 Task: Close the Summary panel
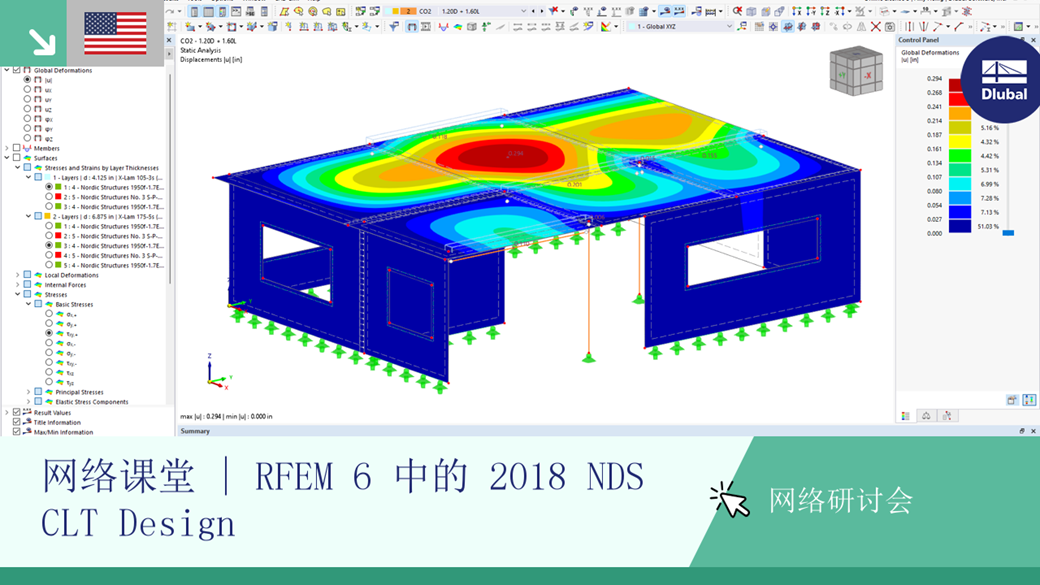click(x=1033, y=431)
